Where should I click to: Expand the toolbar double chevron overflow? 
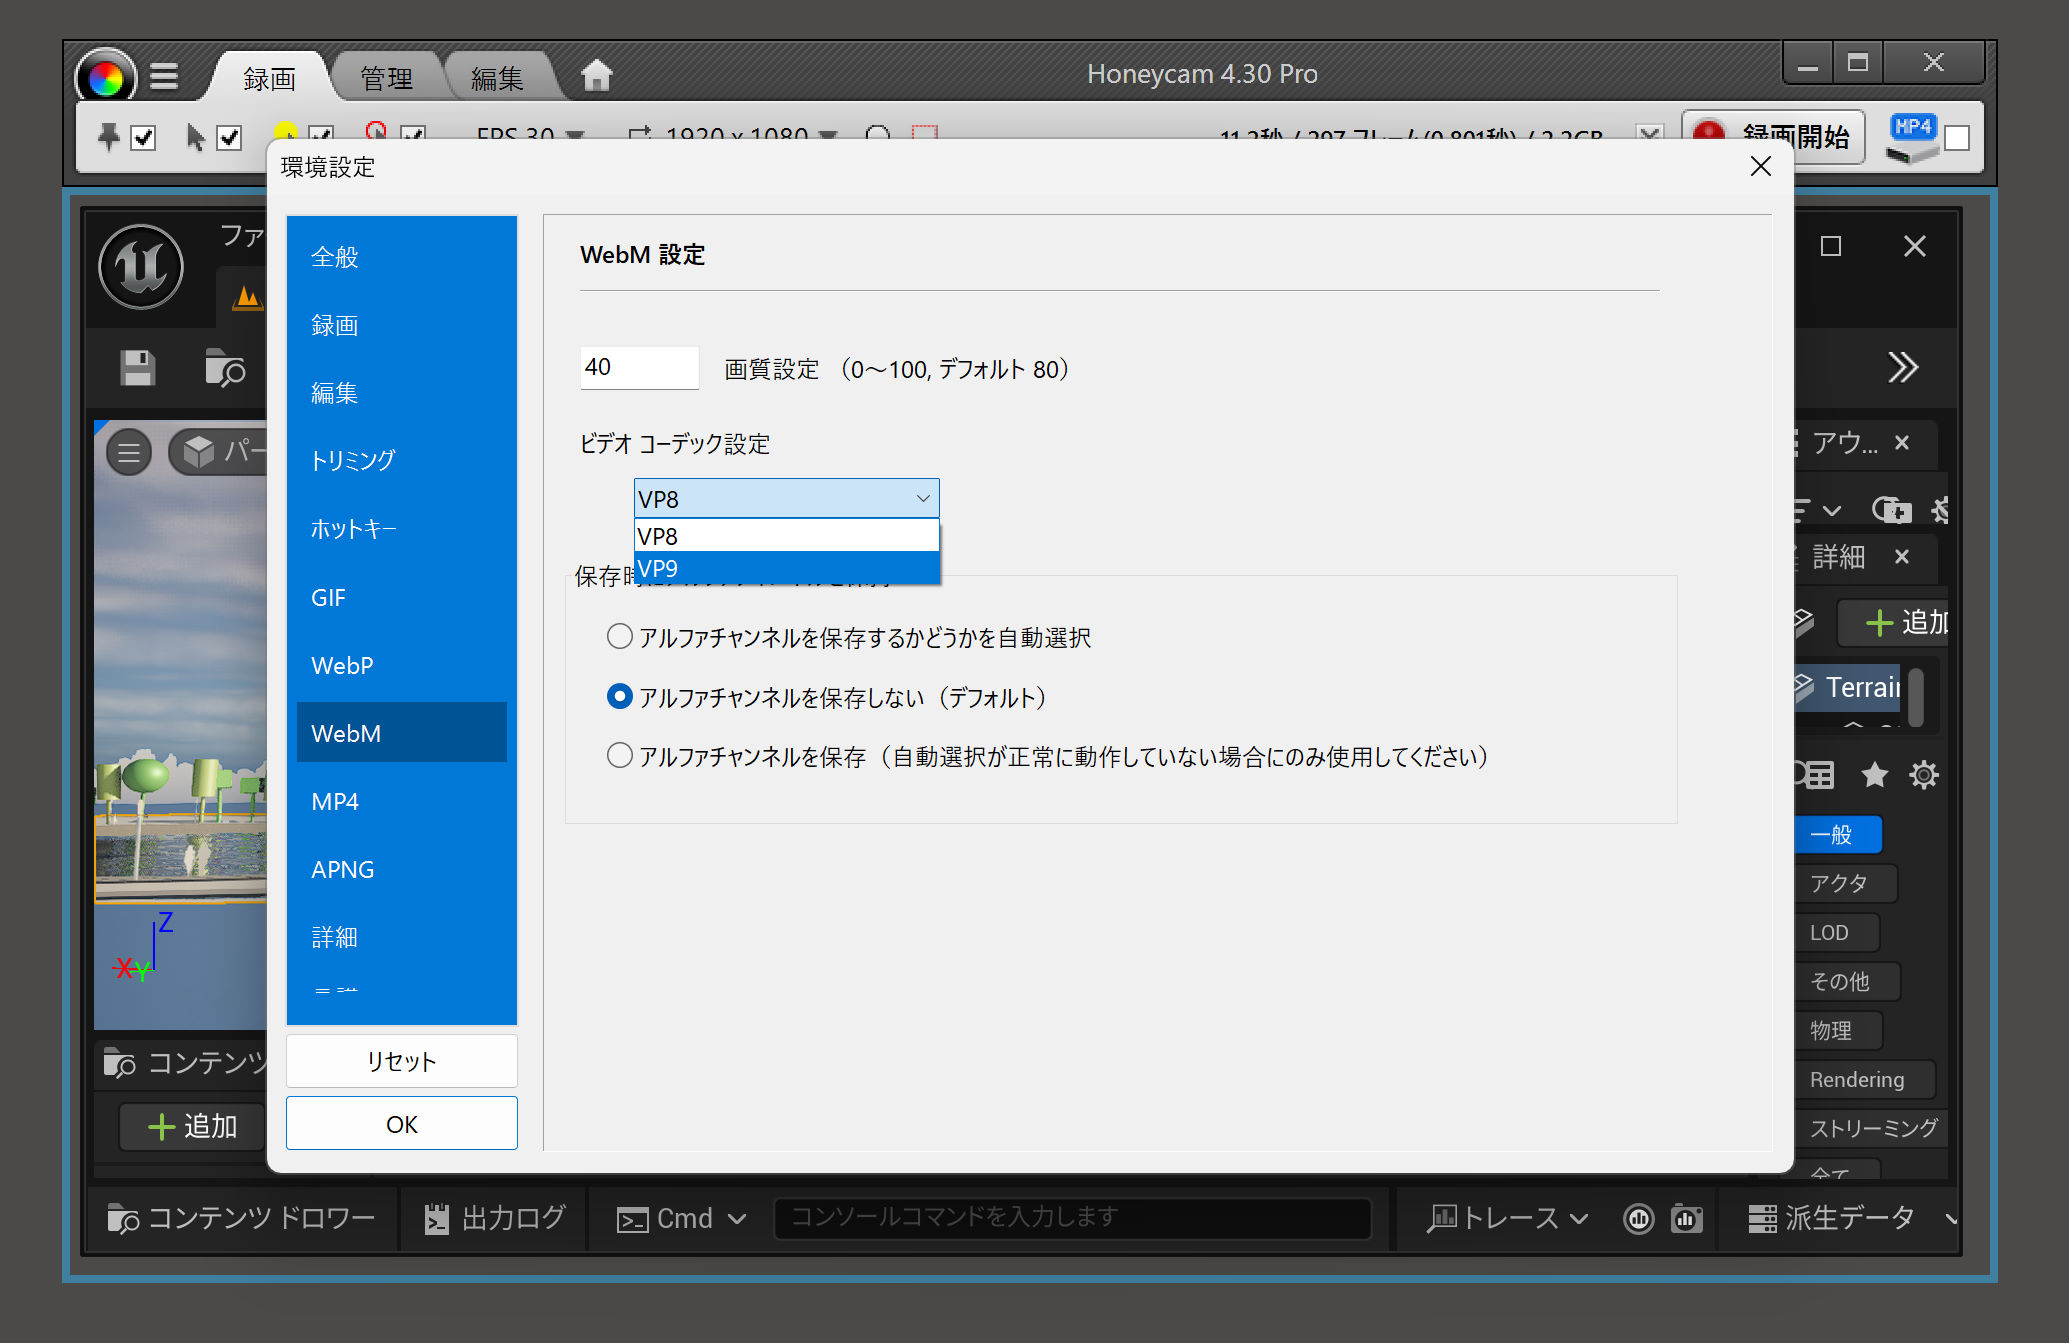[x=1902, y=367]
